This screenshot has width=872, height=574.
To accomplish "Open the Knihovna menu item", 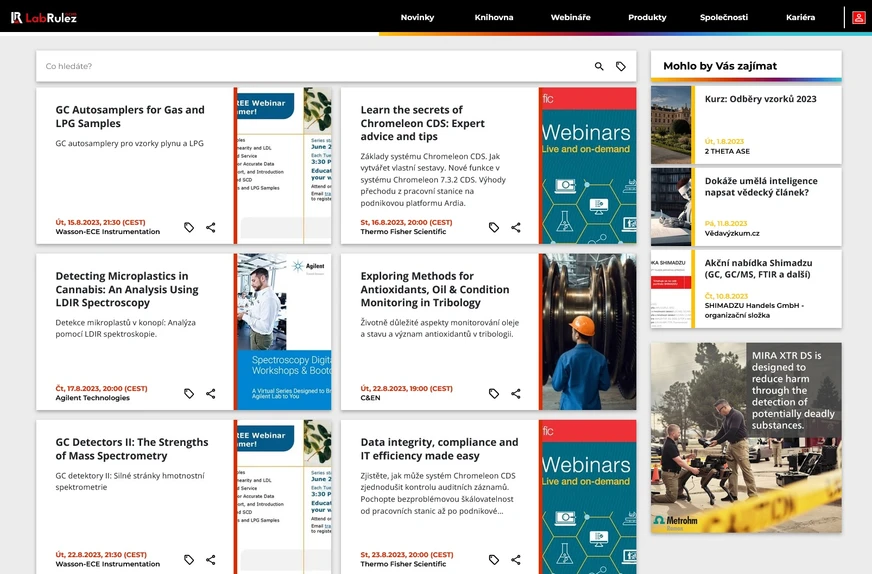I will click(x=494, y=17).
